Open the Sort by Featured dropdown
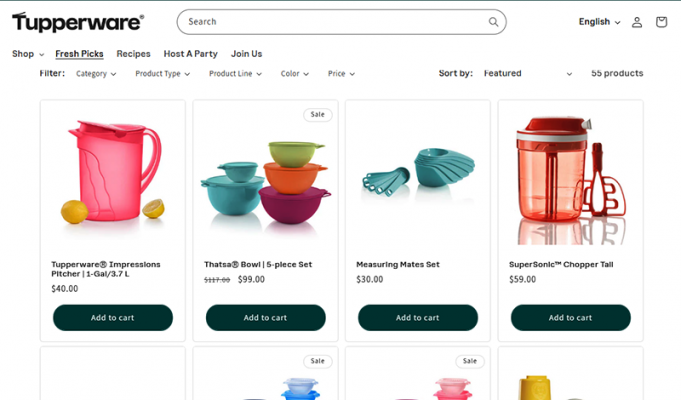681x400 pixels. coord(527,74)
